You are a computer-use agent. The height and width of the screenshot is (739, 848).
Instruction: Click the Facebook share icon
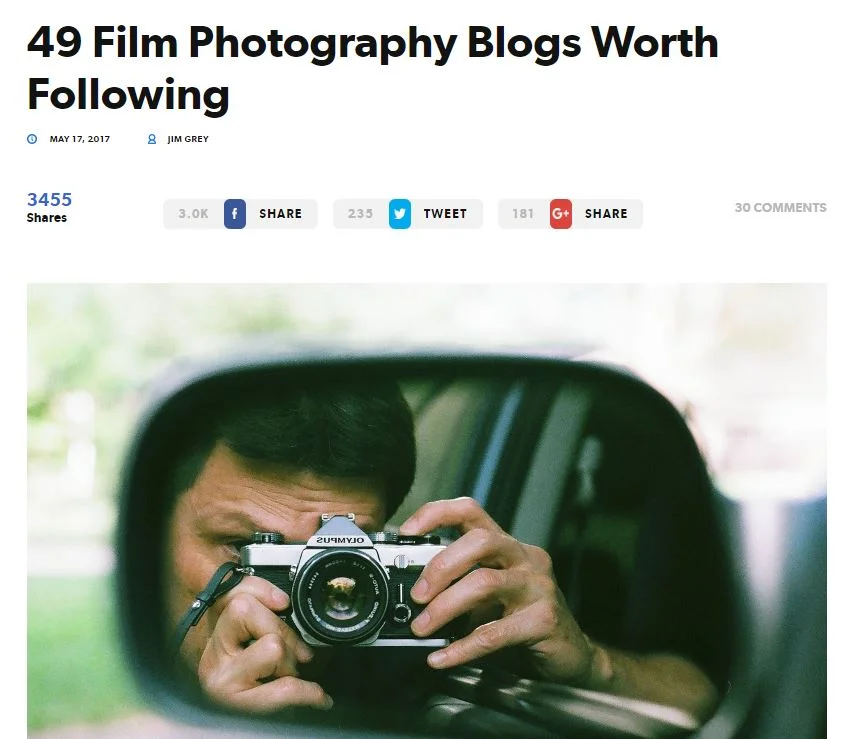pos(235,214)
